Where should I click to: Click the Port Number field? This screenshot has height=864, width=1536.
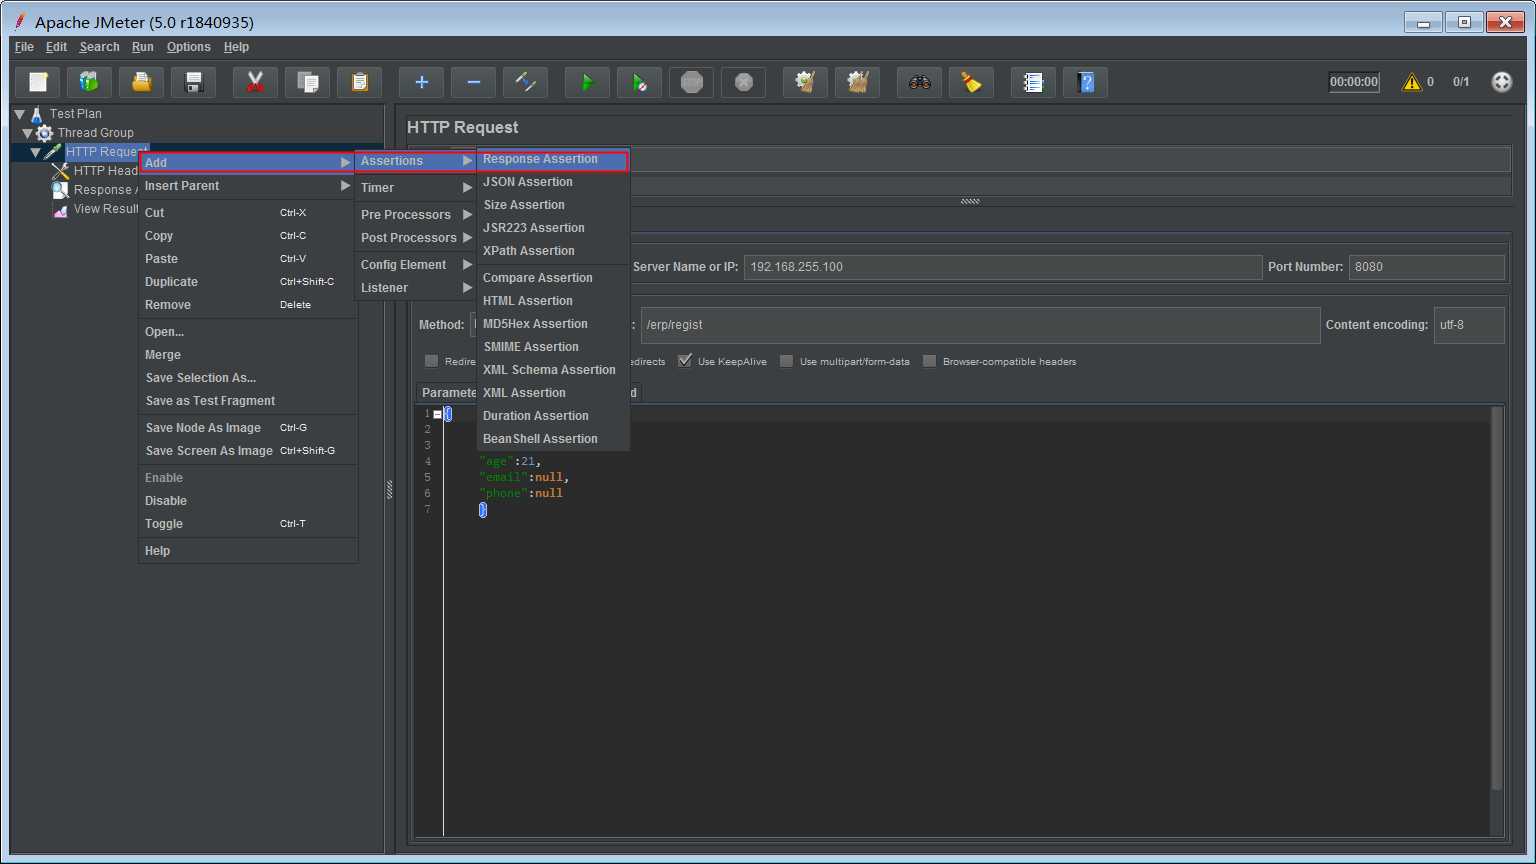pyautogui.click(x=1426, y=267)
